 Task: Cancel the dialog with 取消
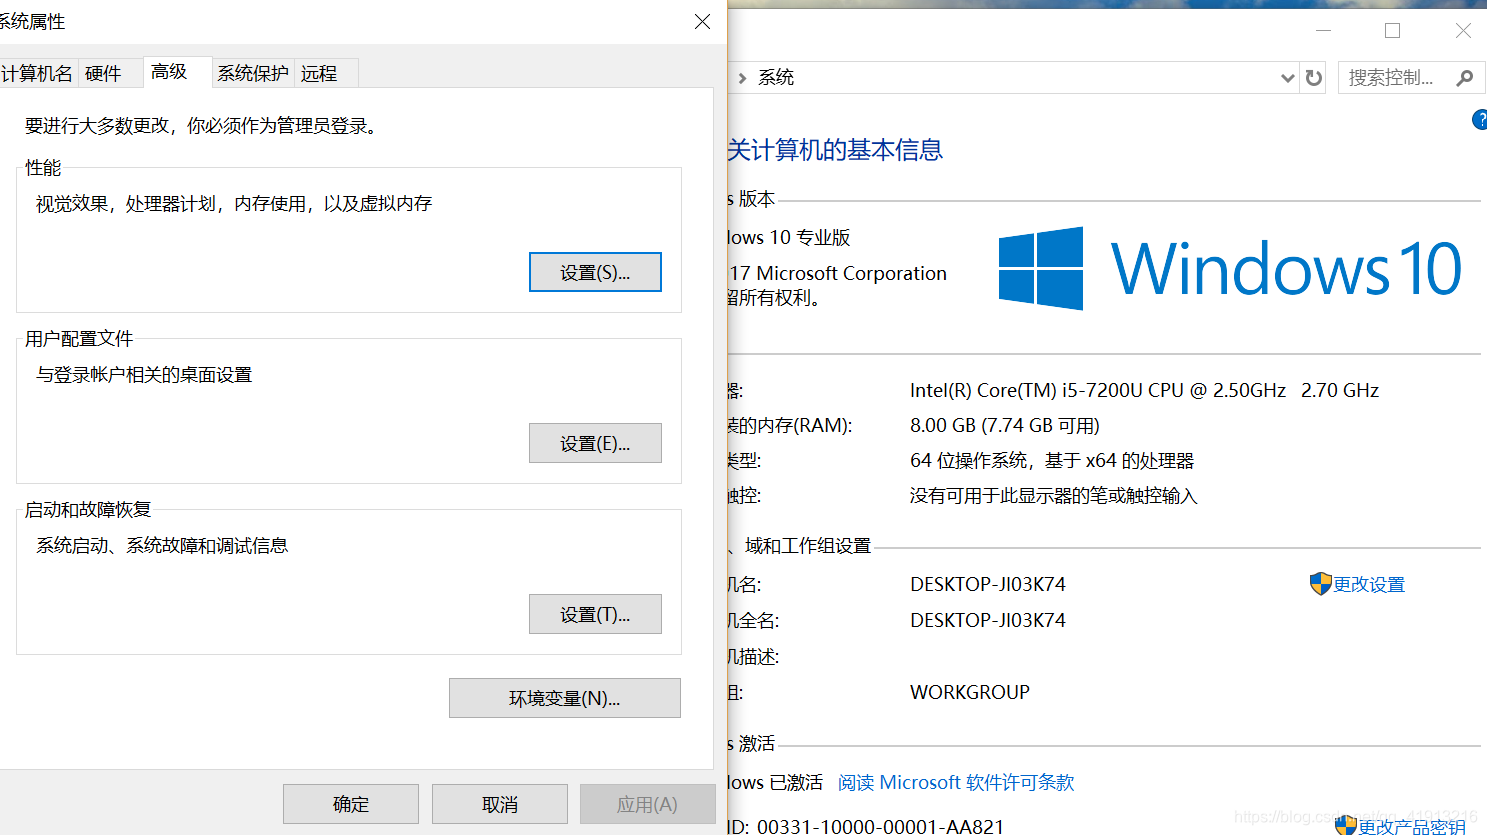click(x=500, y=804)
